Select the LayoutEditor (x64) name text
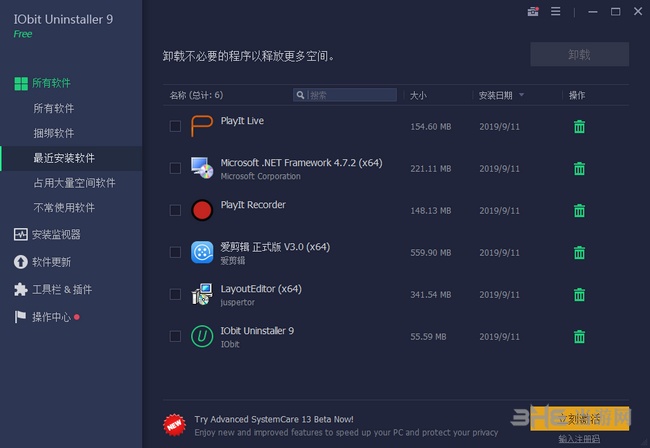This screenshot has width=650, height=448. [261, 289]
